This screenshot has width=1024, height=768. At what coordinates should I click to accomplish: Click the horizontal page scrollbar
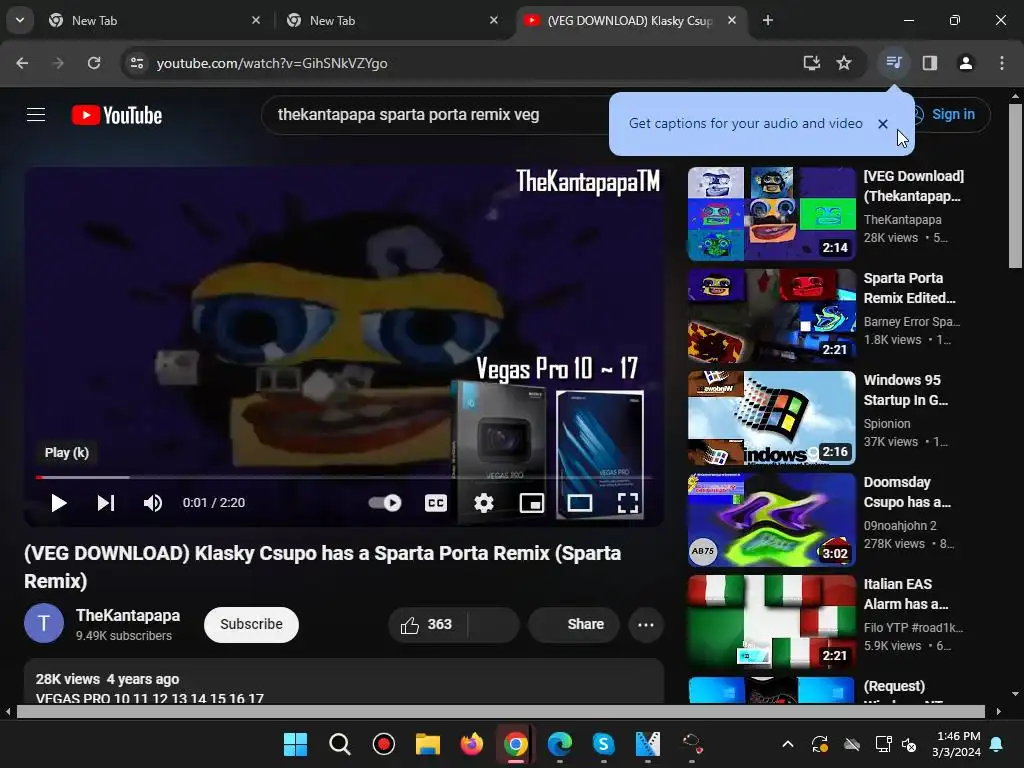pyautogui.click(x=500, y=712)
